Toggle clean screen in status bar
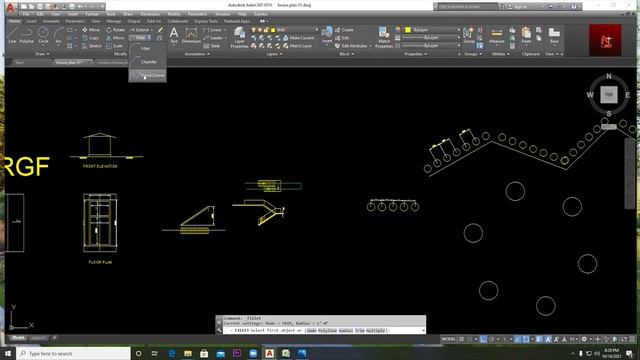640x360 pixels. 624,339
